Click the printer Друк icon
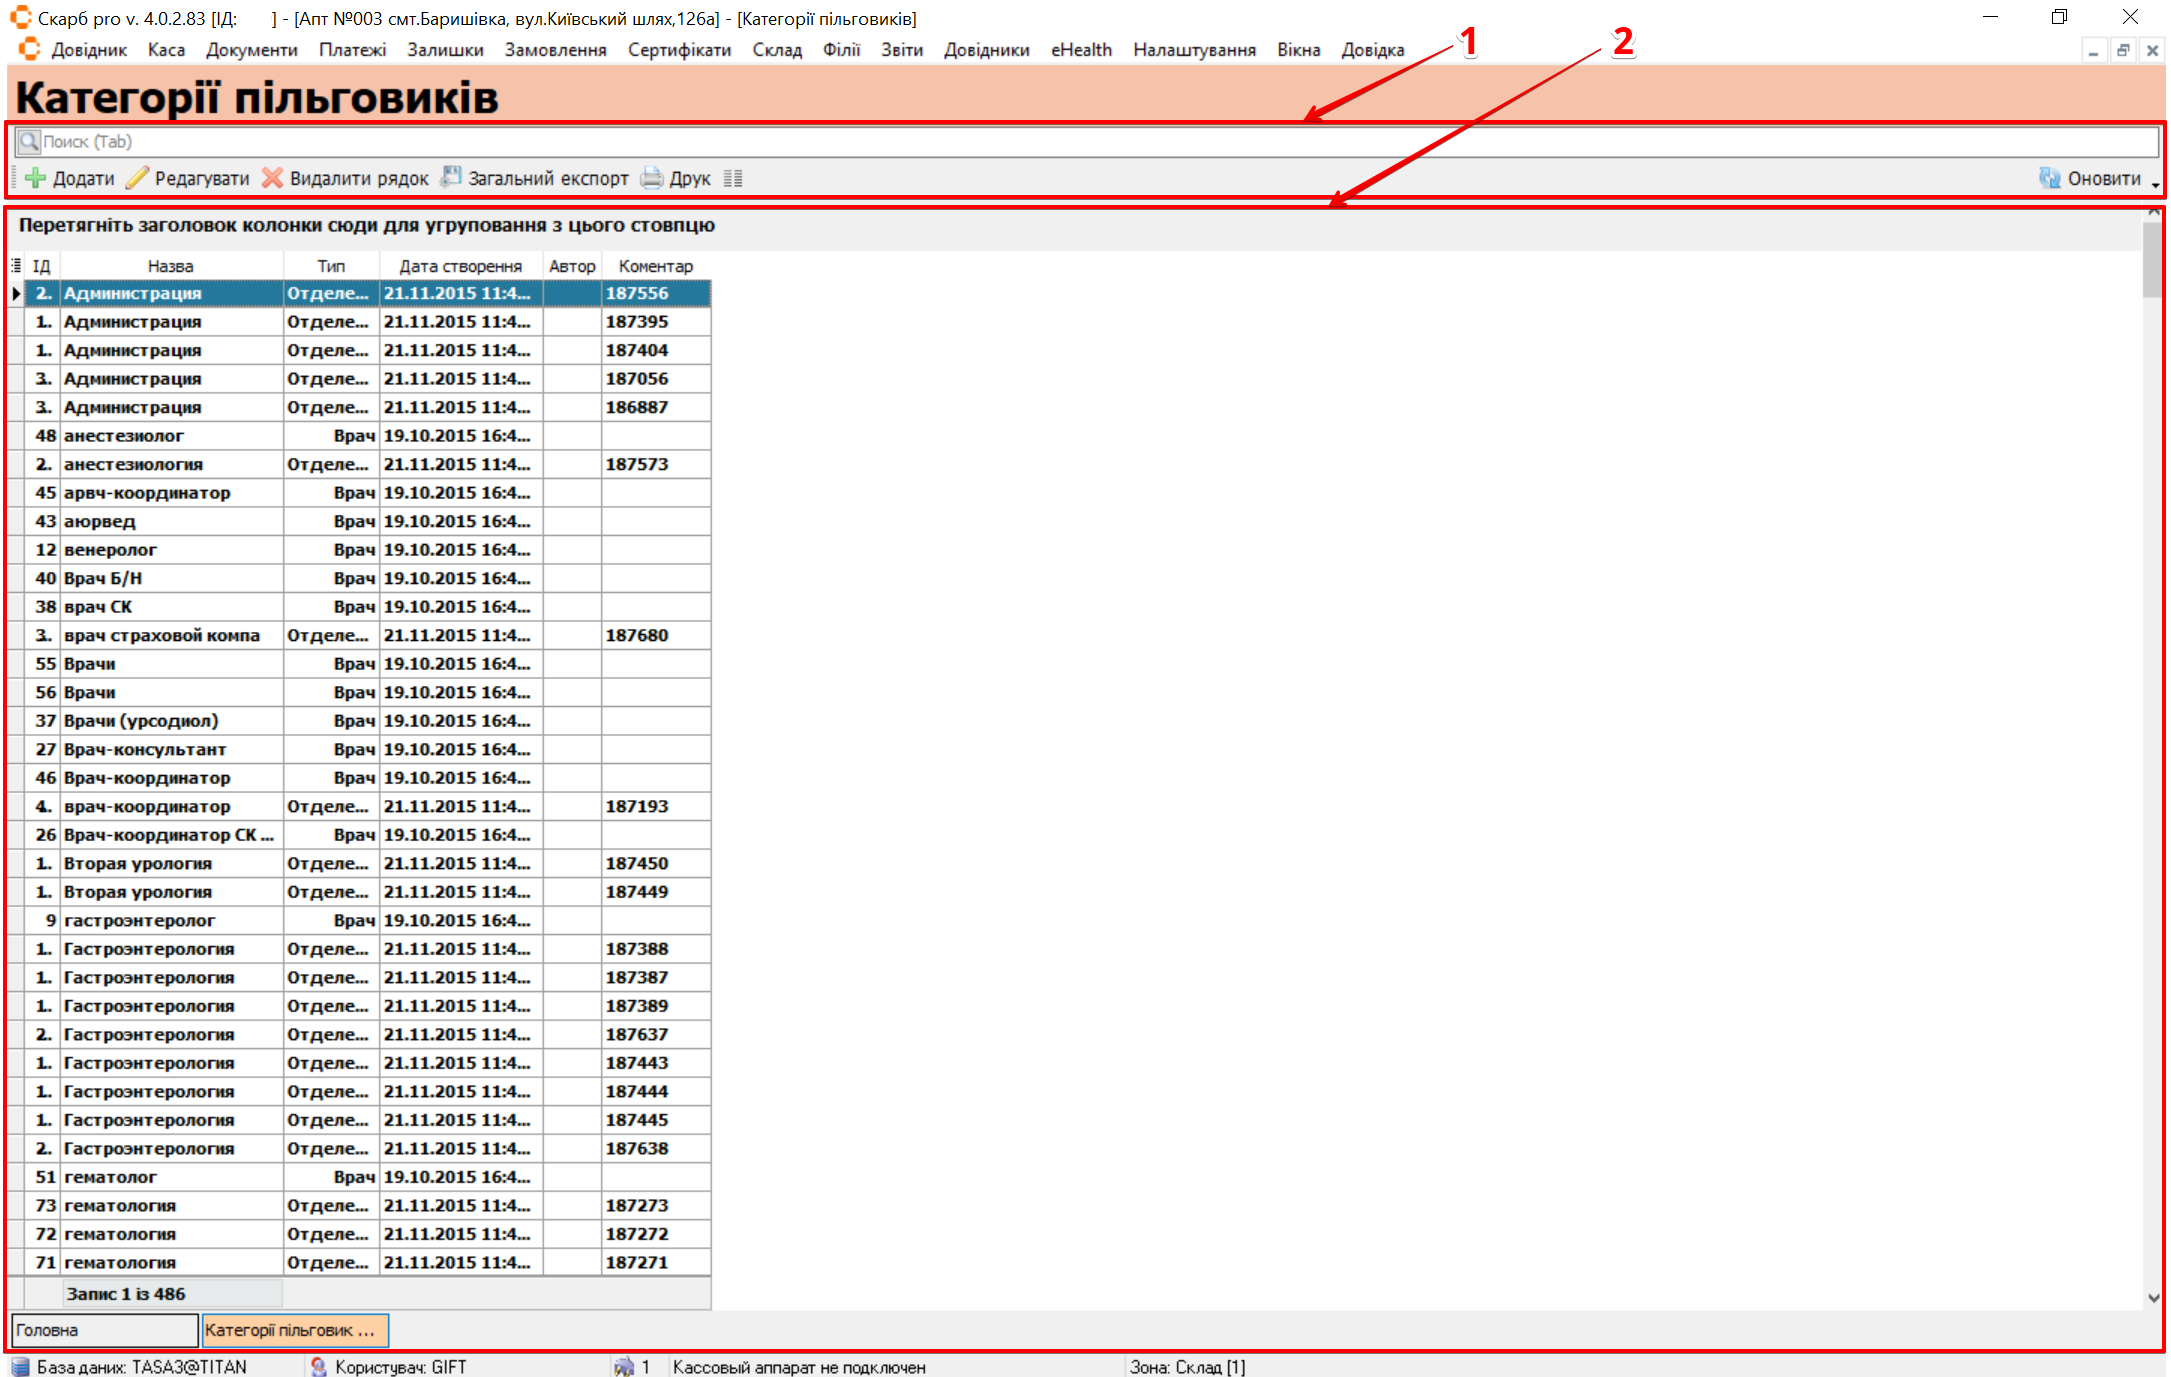The width and height of the screenshot is (2171, 1377). [652, 179]
